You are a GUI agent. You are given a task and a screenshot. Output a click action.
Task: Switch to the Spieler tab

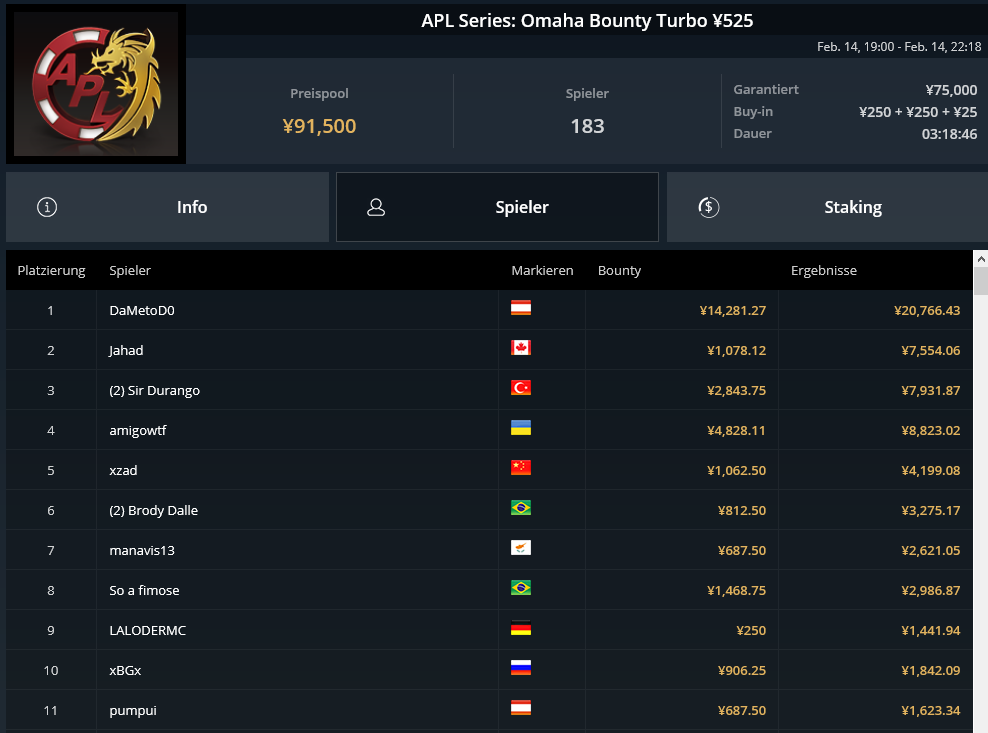coord(497,207)
